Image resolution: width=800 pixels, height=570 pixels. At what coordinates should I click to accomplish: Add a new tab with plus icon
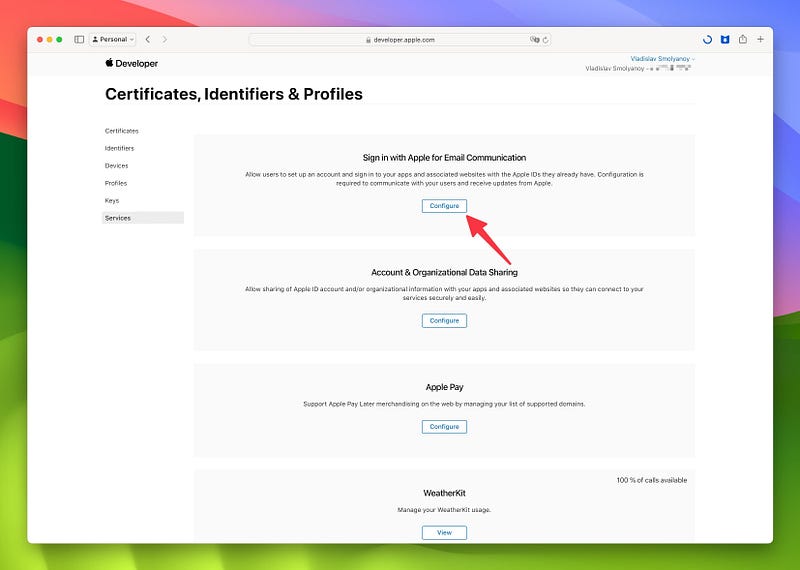[760, 39]
